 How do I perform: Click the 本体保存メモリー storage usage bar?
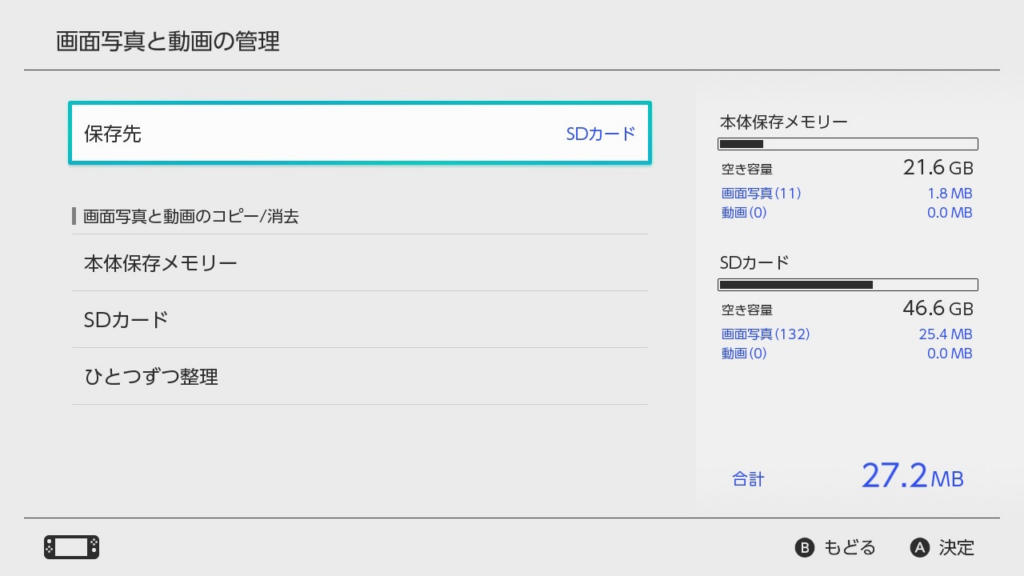[x=848, y=144]
